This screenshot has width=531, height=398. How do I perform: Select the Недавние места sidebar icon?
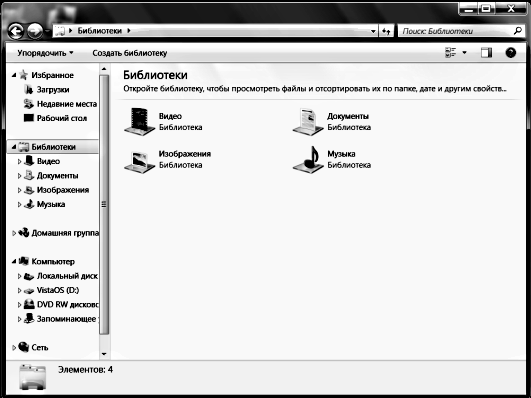pos(29,104)
